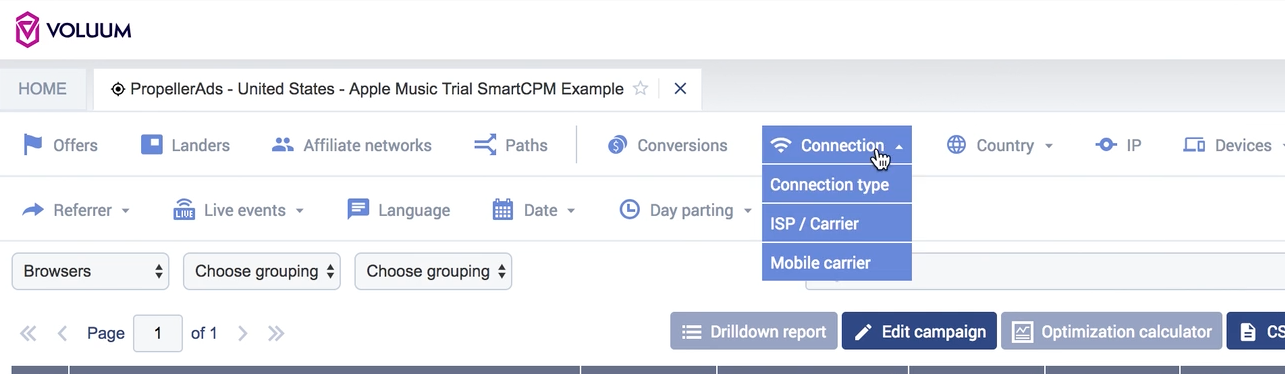Open the Landers report
This screenshot has width=1285, height=374.
pyautogui.click(x=185, y=145)
